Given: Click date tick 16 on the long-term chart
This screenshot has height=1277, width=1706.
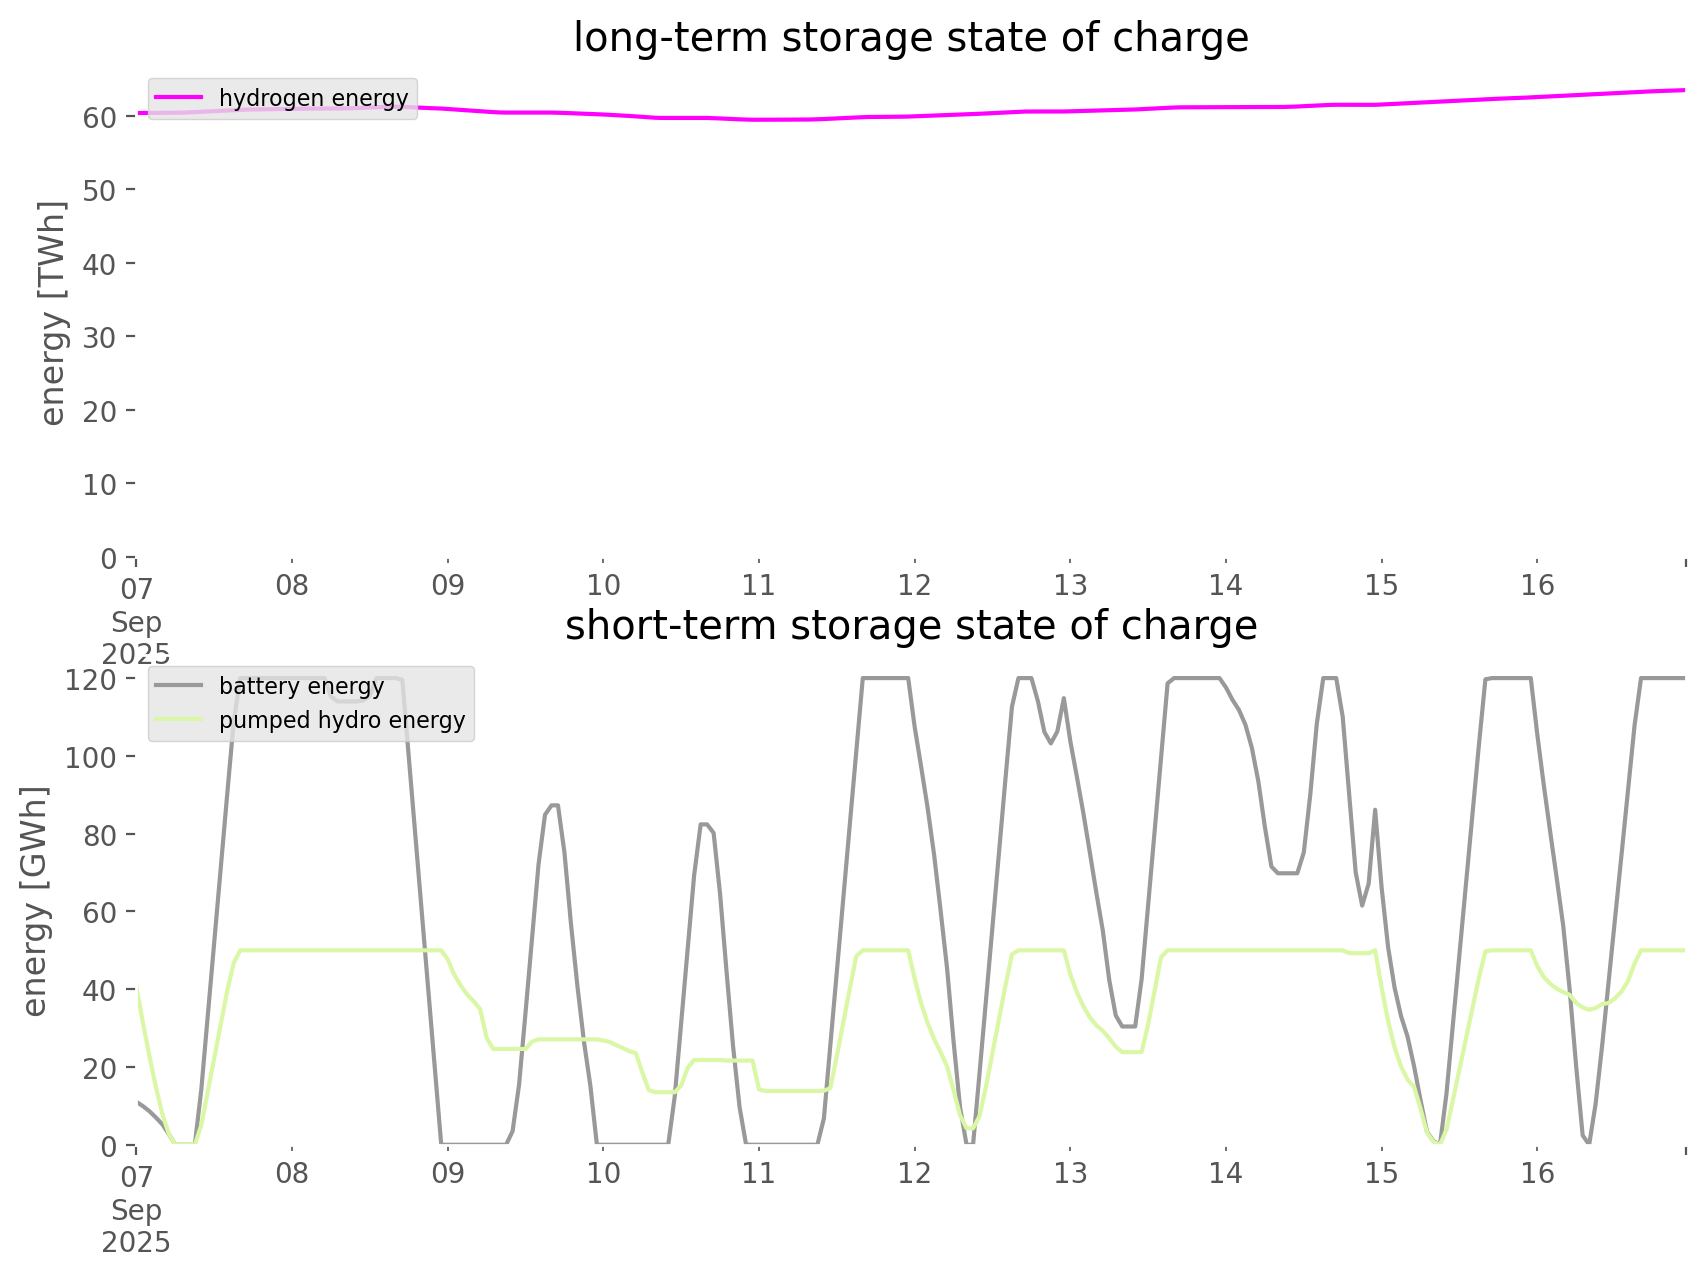Looking at the screenshot, I should pyautogui.click(x=1537, y=585).
